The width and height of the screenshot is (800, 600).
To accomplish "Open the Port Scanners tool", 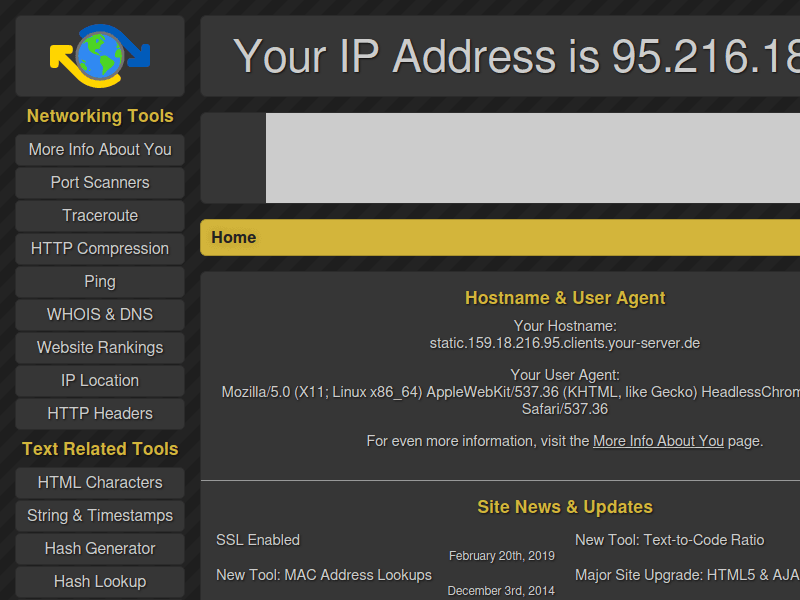I will (100, 183).
